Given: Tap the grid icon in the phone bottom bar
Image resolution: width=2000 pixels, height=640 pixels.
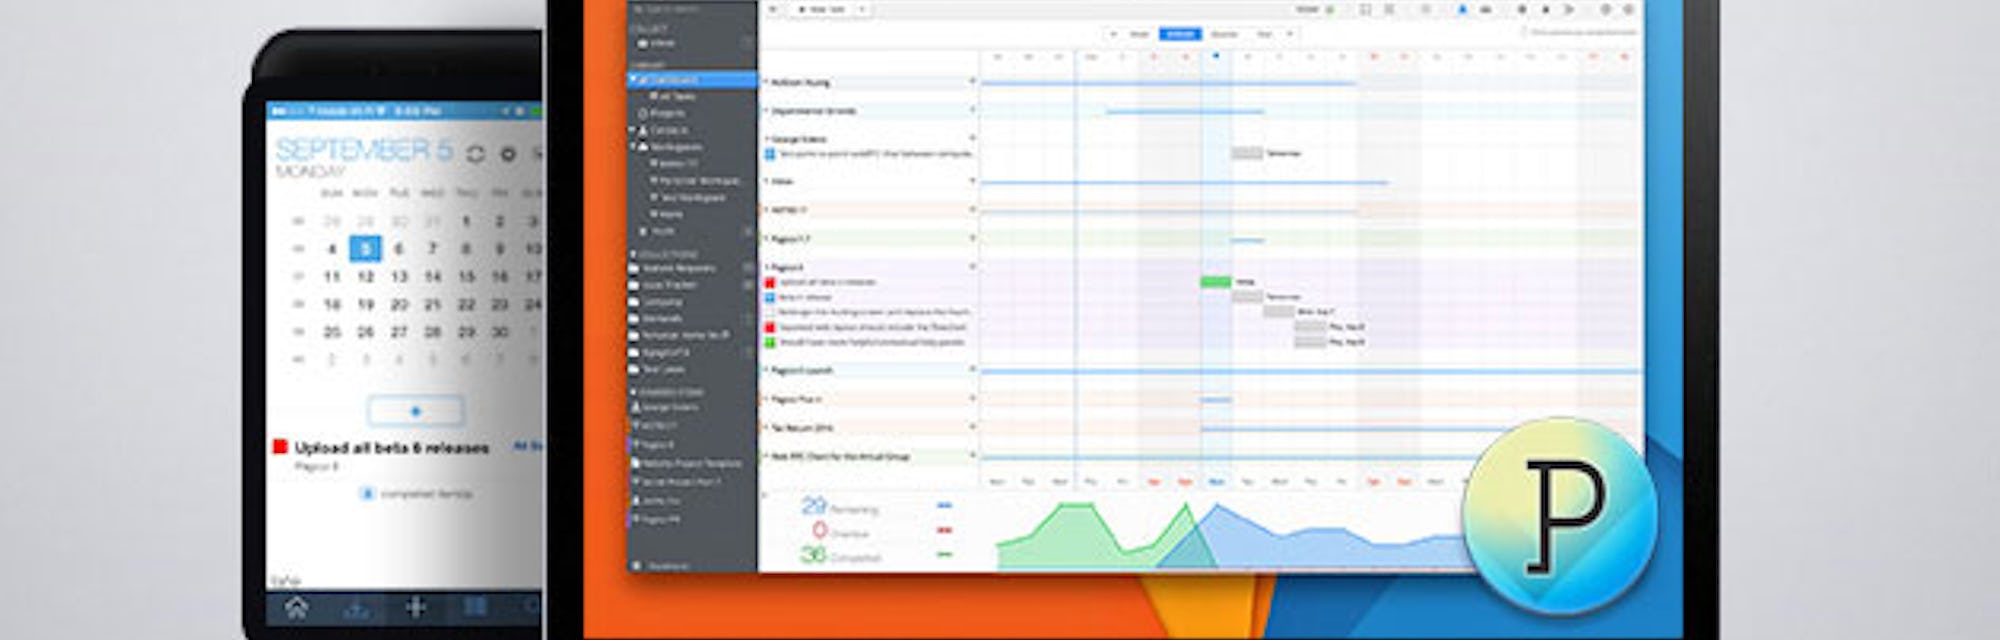Looking at the screenshot, I should [476, 607].
